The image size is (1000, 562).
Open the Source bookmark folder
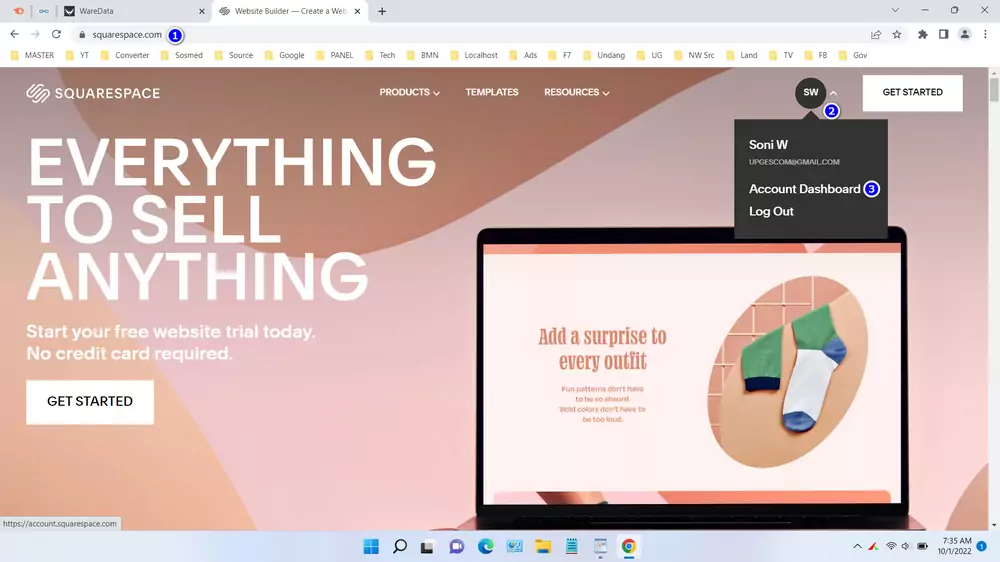pos(234,55)
